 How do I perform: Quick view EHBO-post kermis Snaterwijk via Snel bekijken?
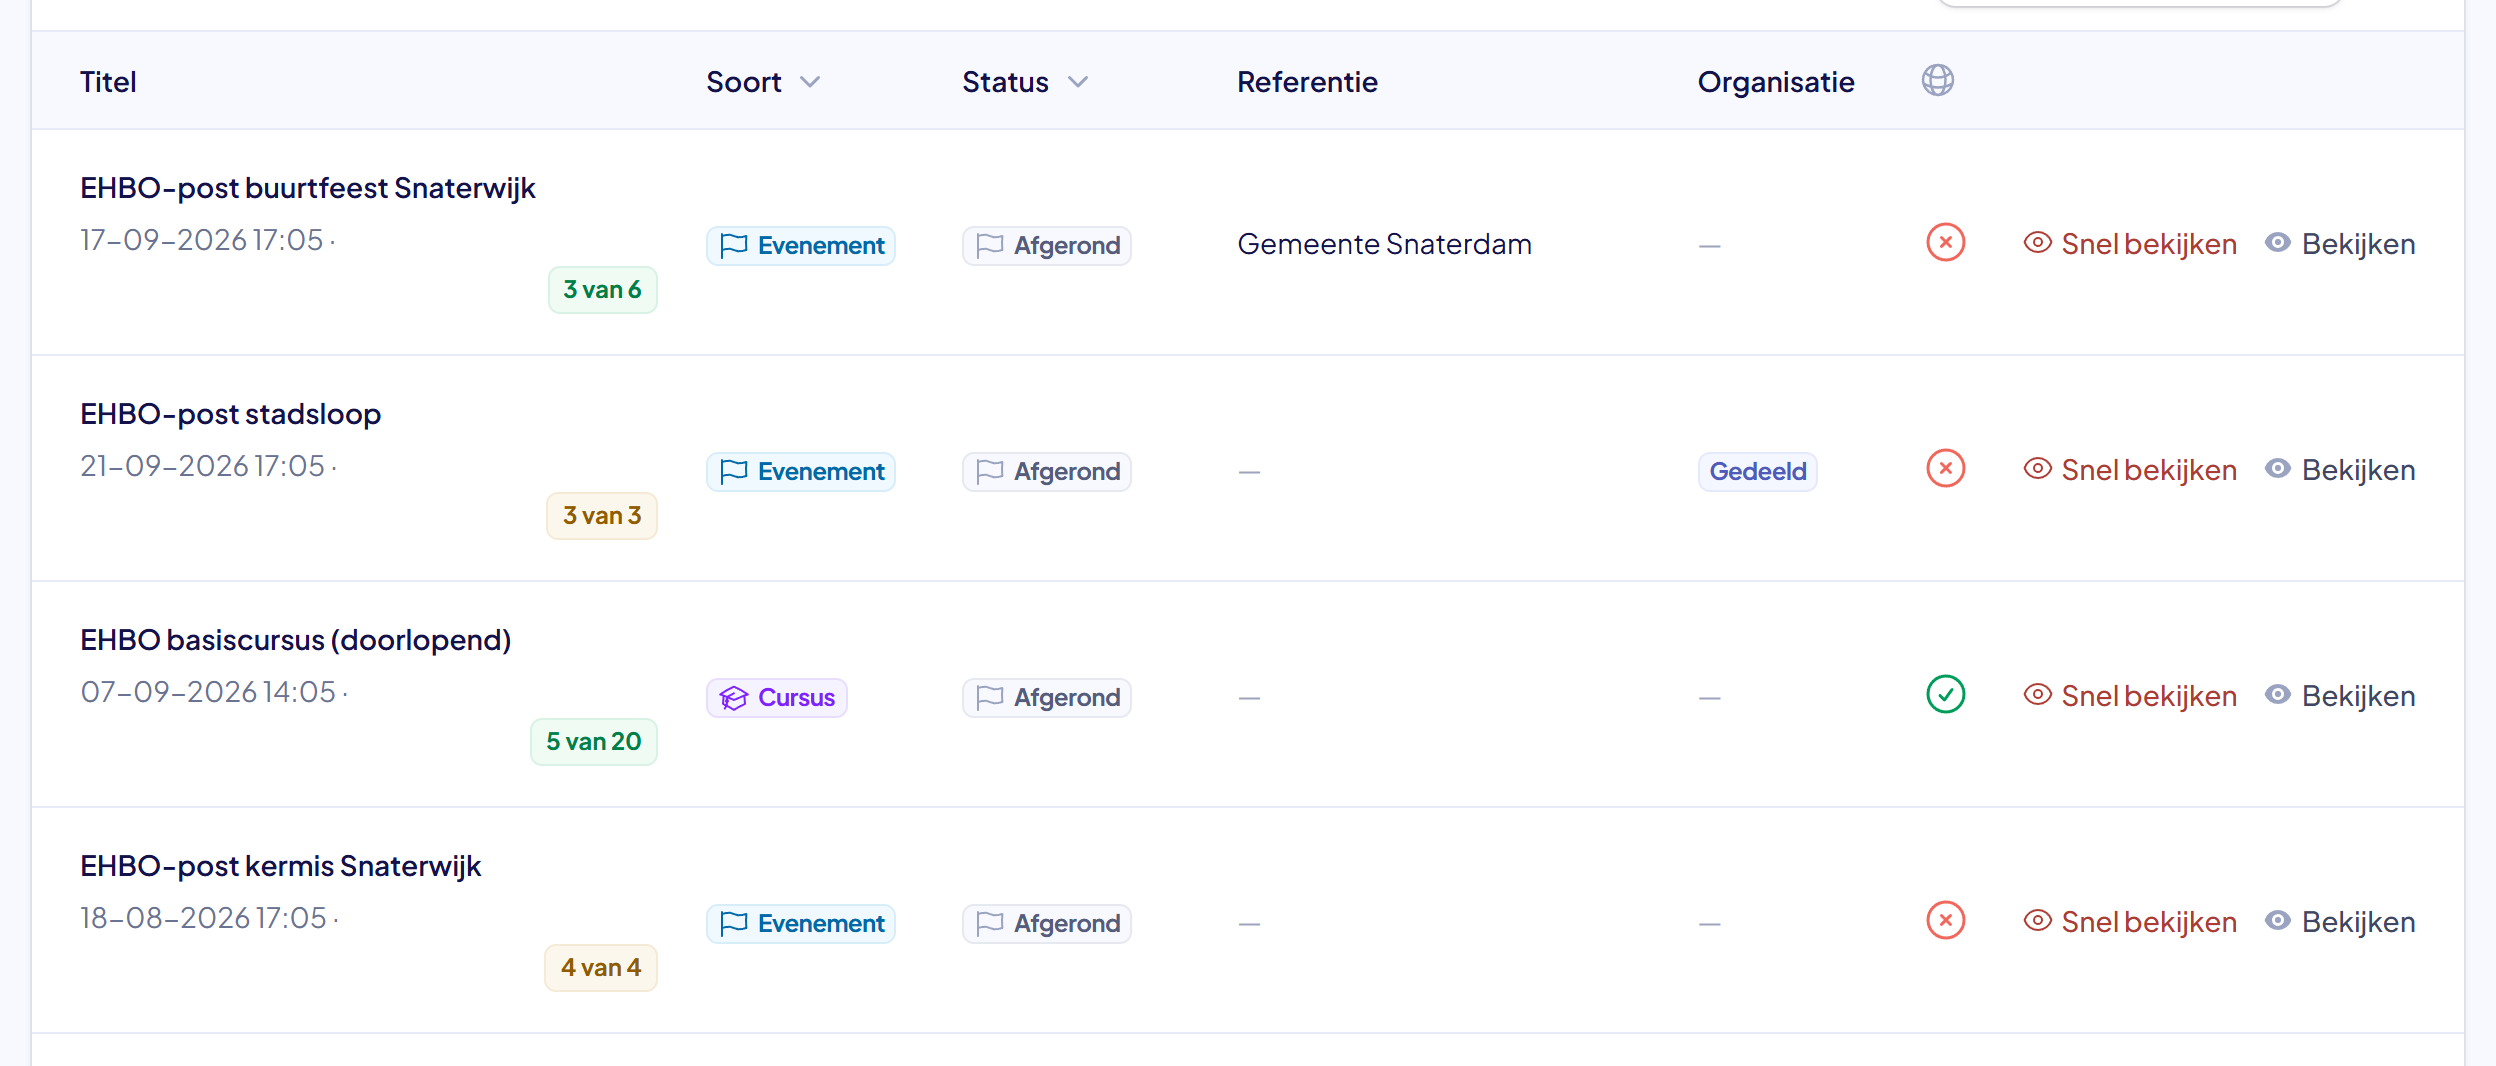coord(2130,922)
